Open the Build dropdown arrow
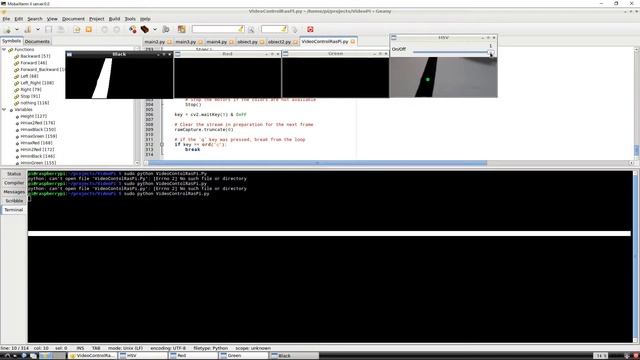 (x=155, y=29)
